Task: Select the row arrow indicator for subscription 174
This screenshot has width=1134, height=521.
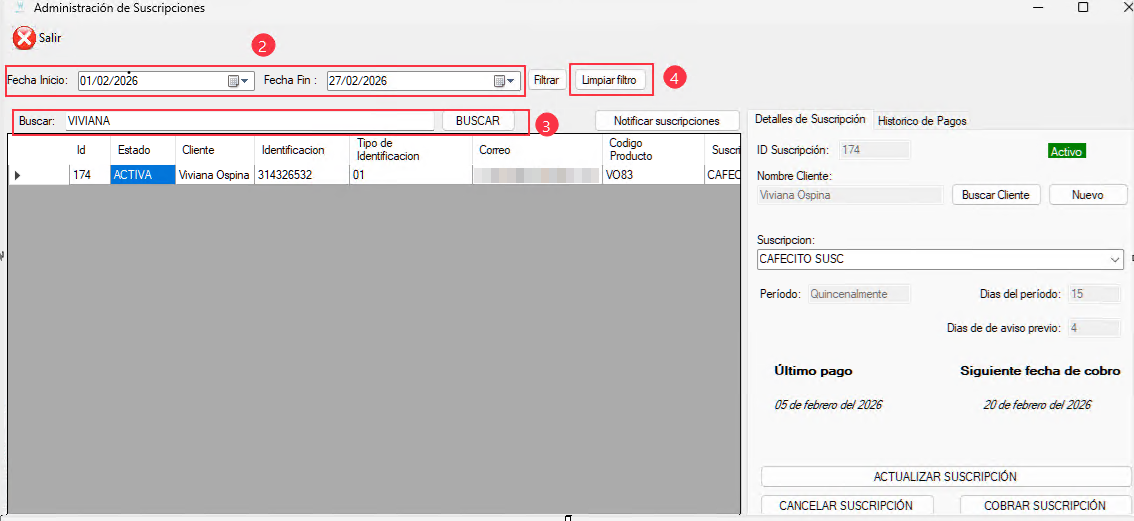Action: point(17,175)
